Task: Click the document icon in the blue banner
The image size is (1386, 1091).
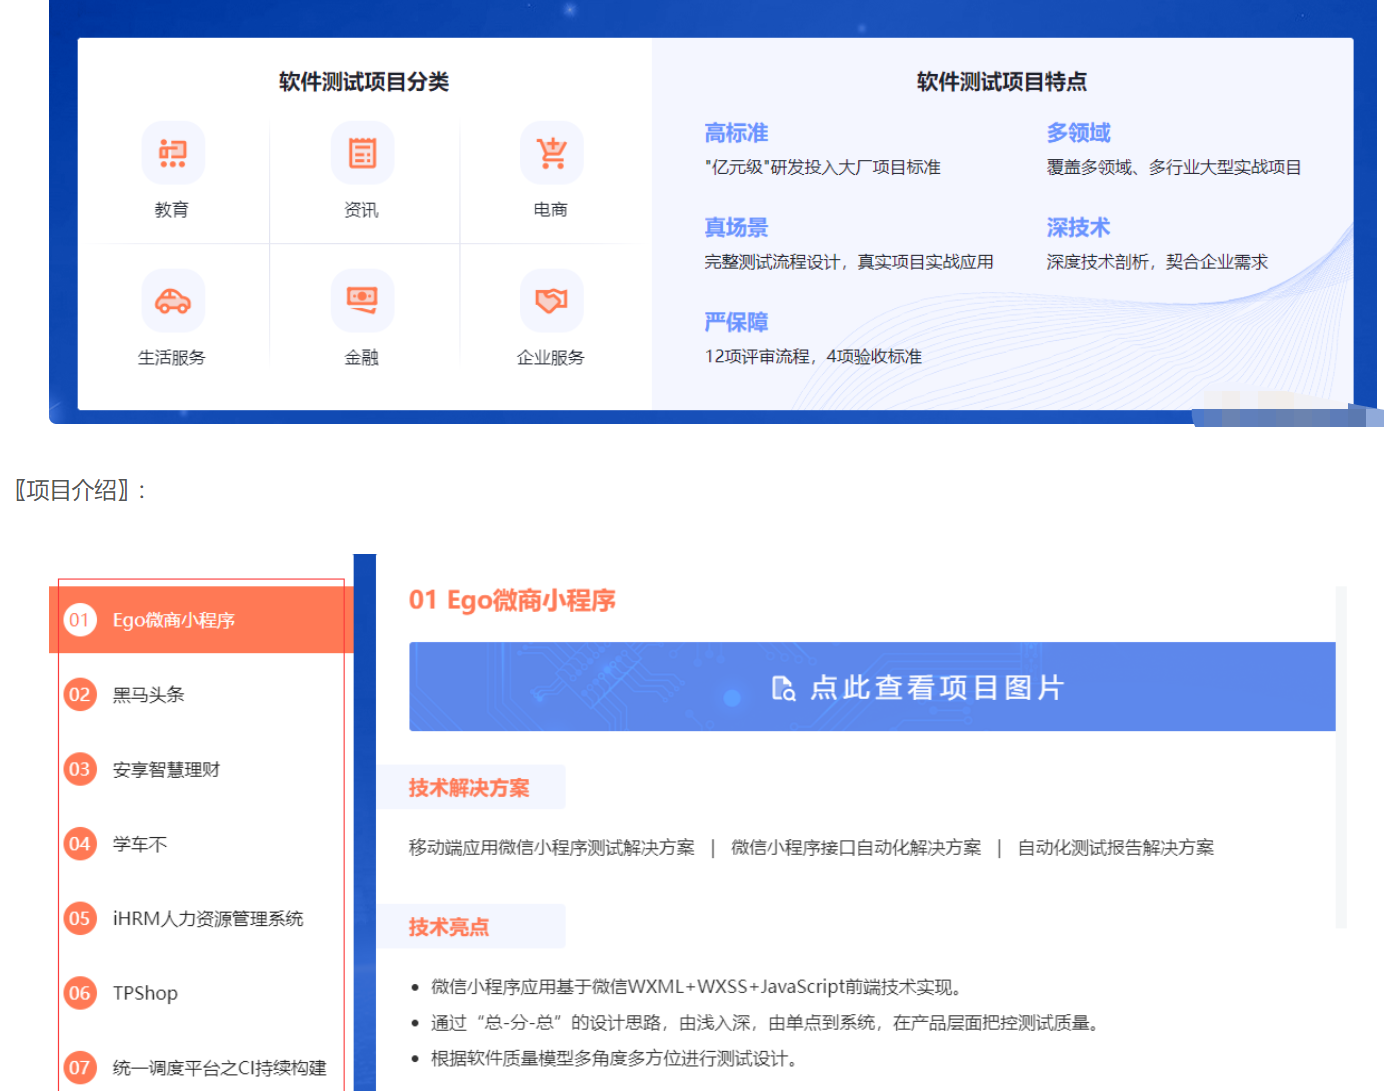Action: point(782,687)
